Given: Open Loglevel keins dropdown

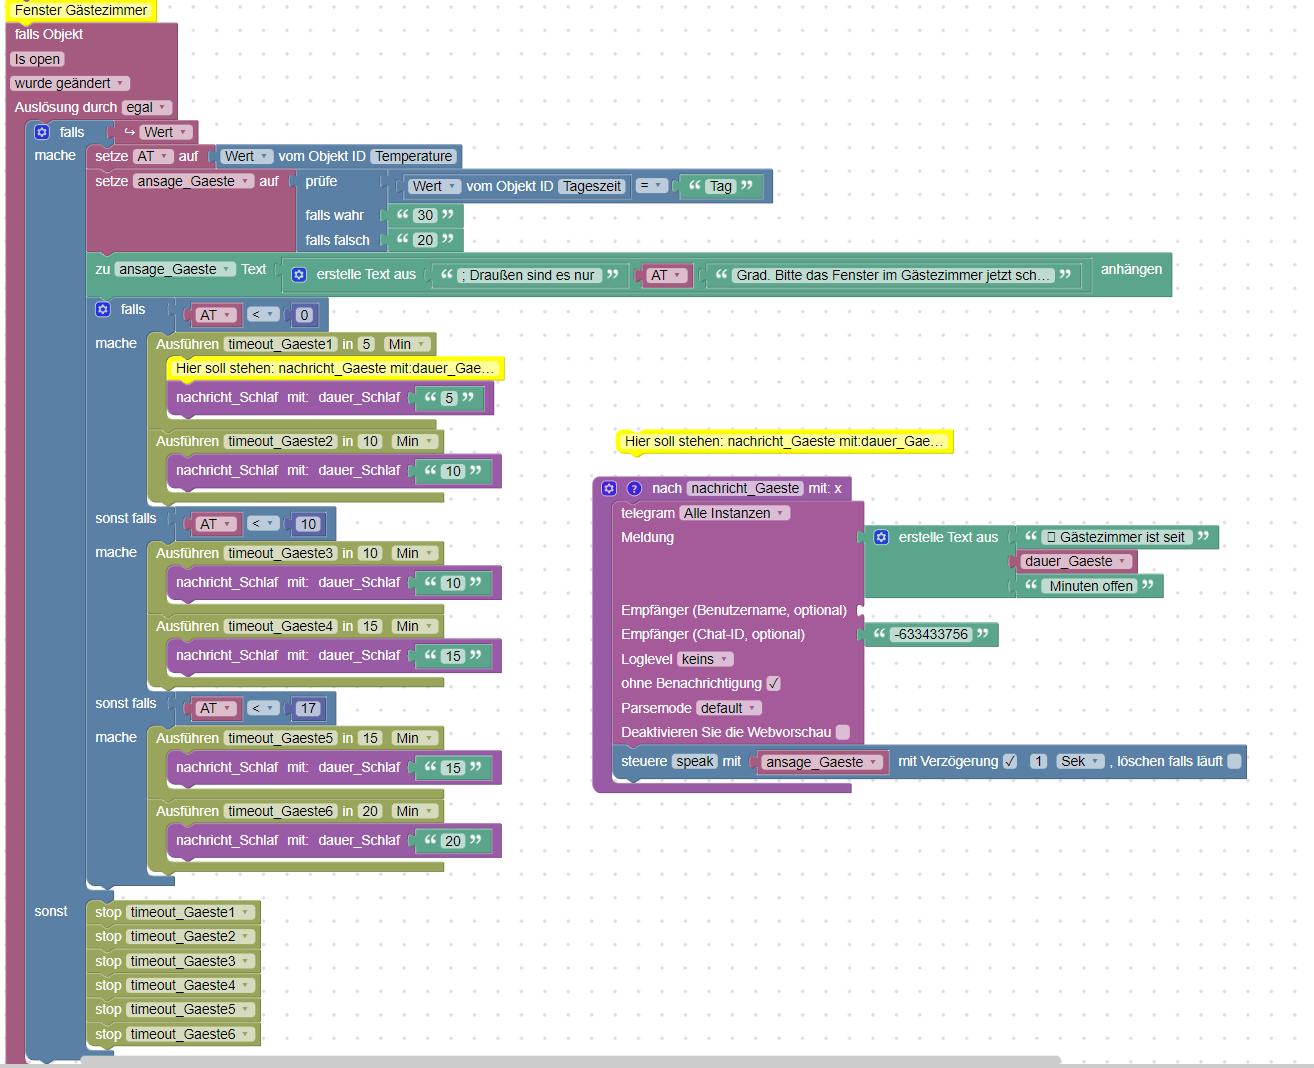Looking at the screenshot, I should pyautogui.click(x=705, y=659).
